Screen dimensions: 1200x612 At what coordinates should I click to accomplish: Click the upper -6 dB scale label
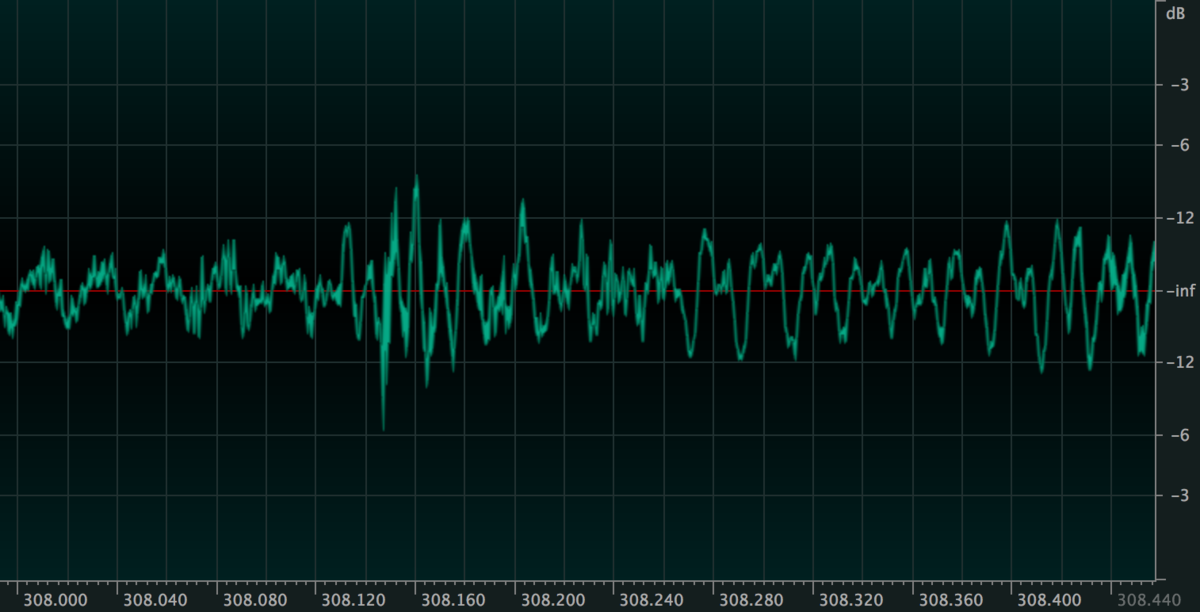click(x=1179, y=146)
